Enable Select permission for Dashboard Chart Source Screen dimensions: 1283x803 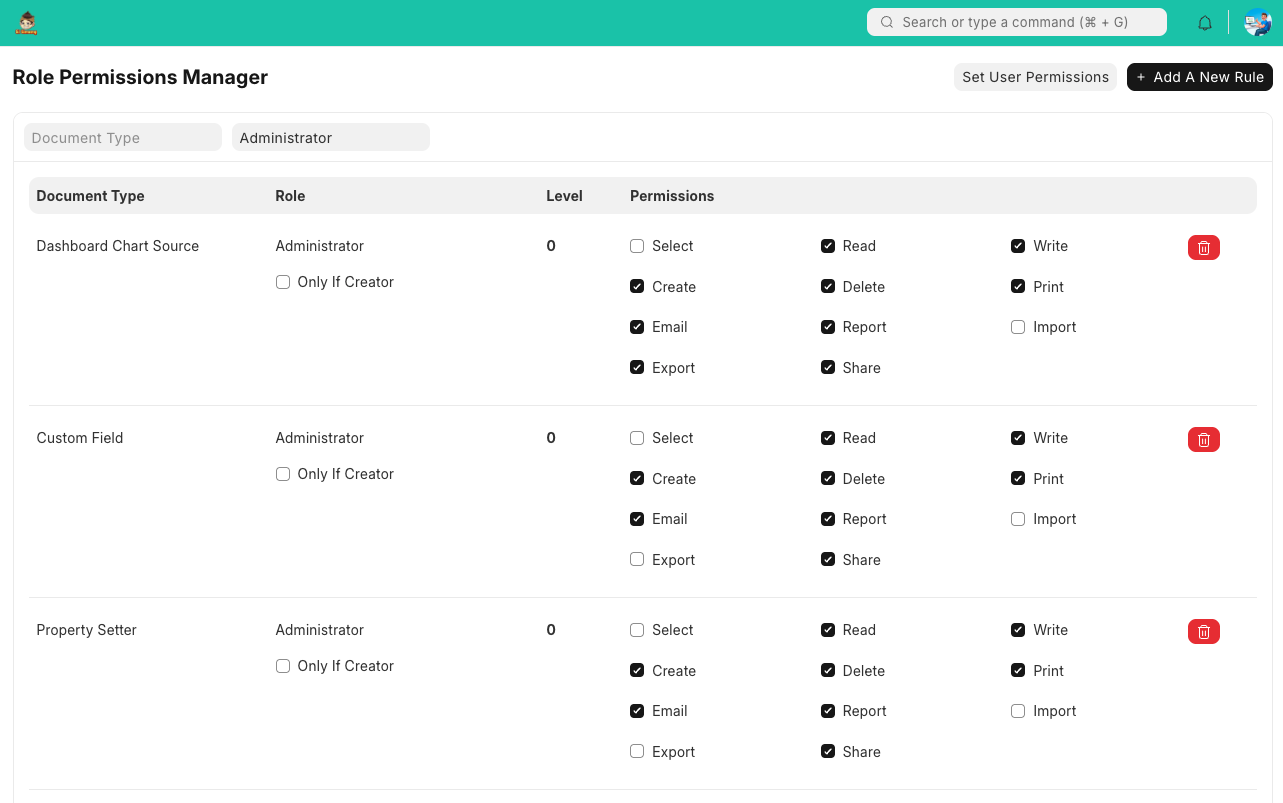point(637,245)
